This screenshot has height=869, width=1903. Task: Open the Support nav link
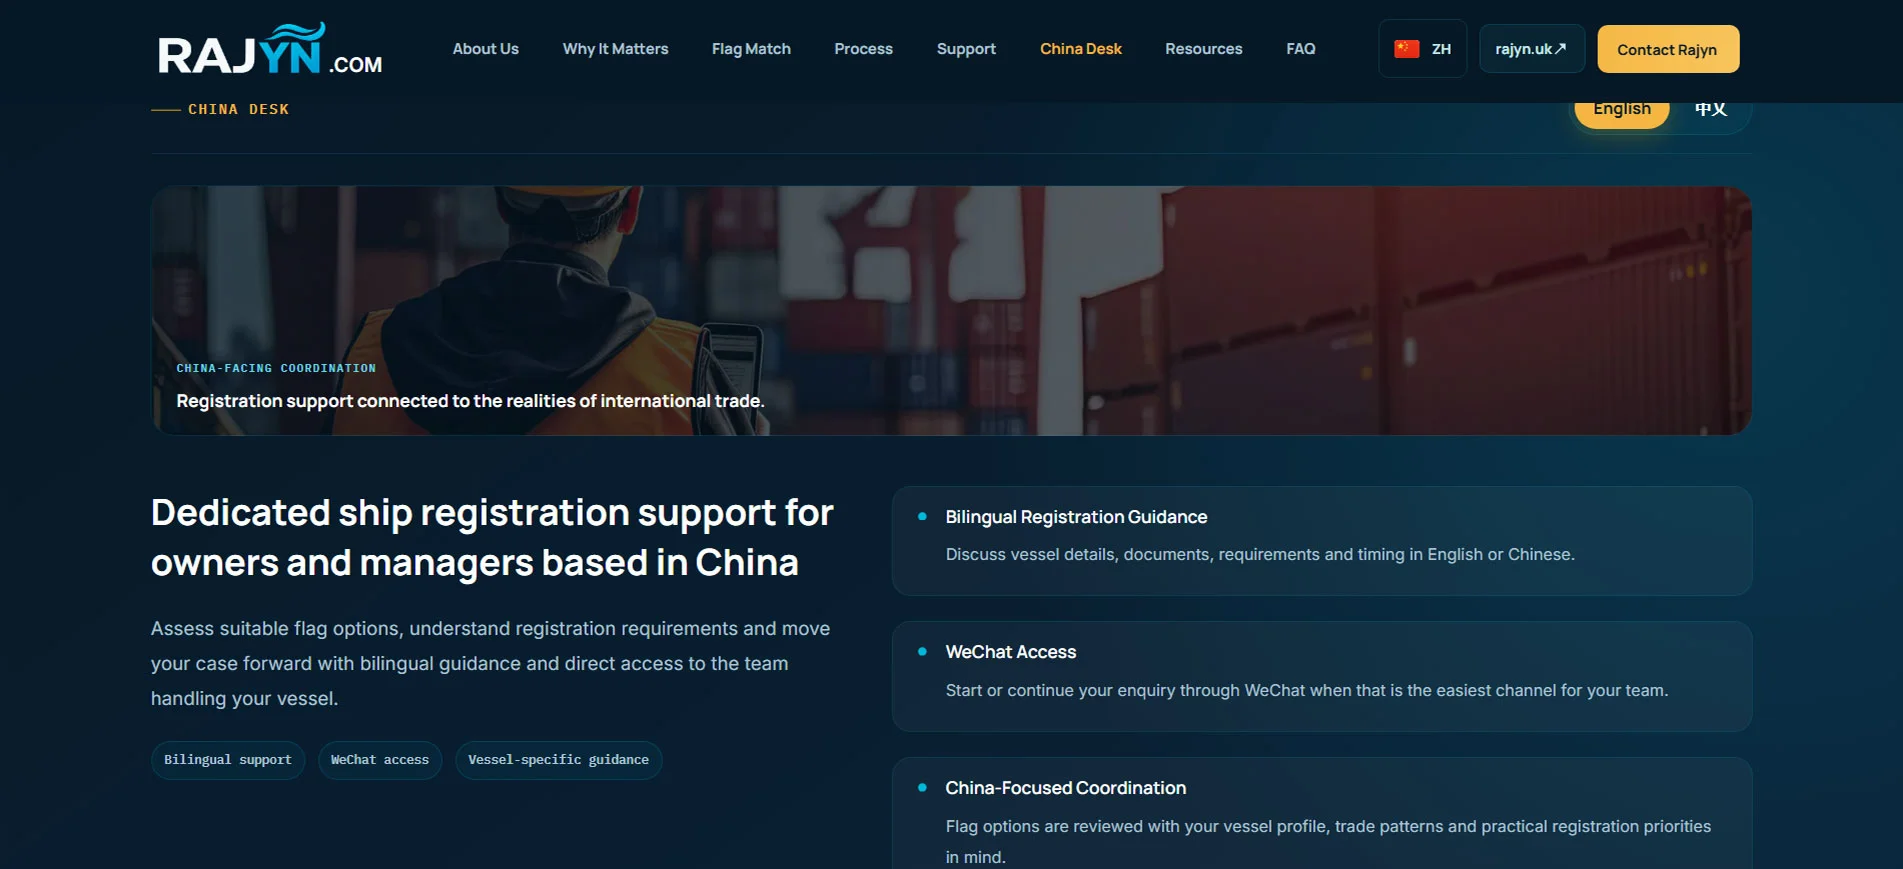pos(966,49)
